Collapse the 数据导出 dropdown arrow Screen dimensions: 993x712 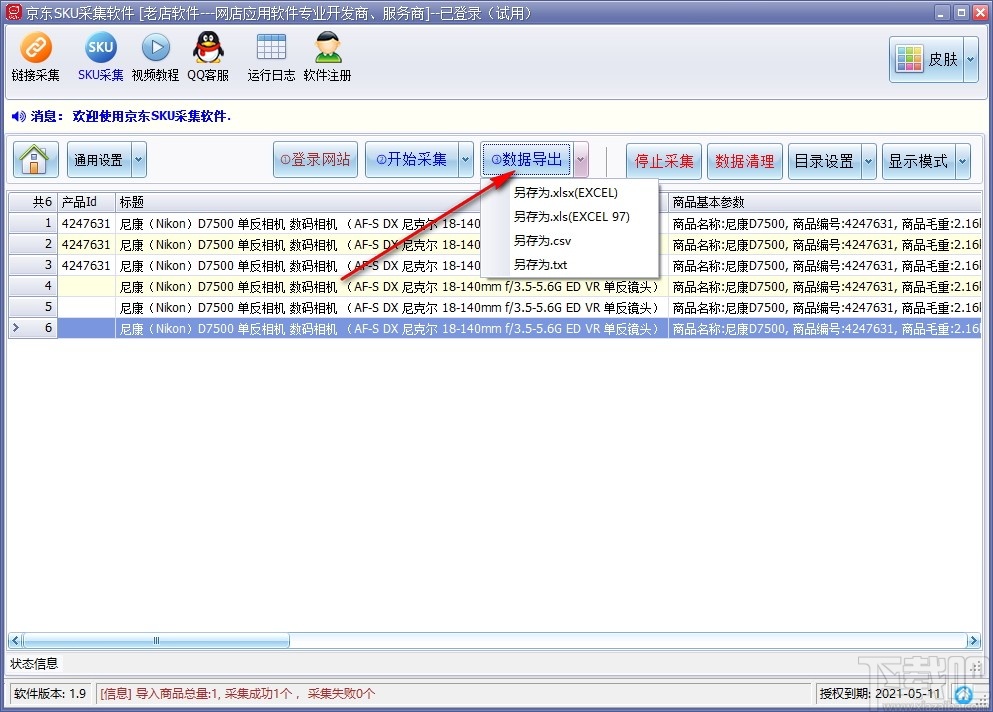tap(581, 160)
